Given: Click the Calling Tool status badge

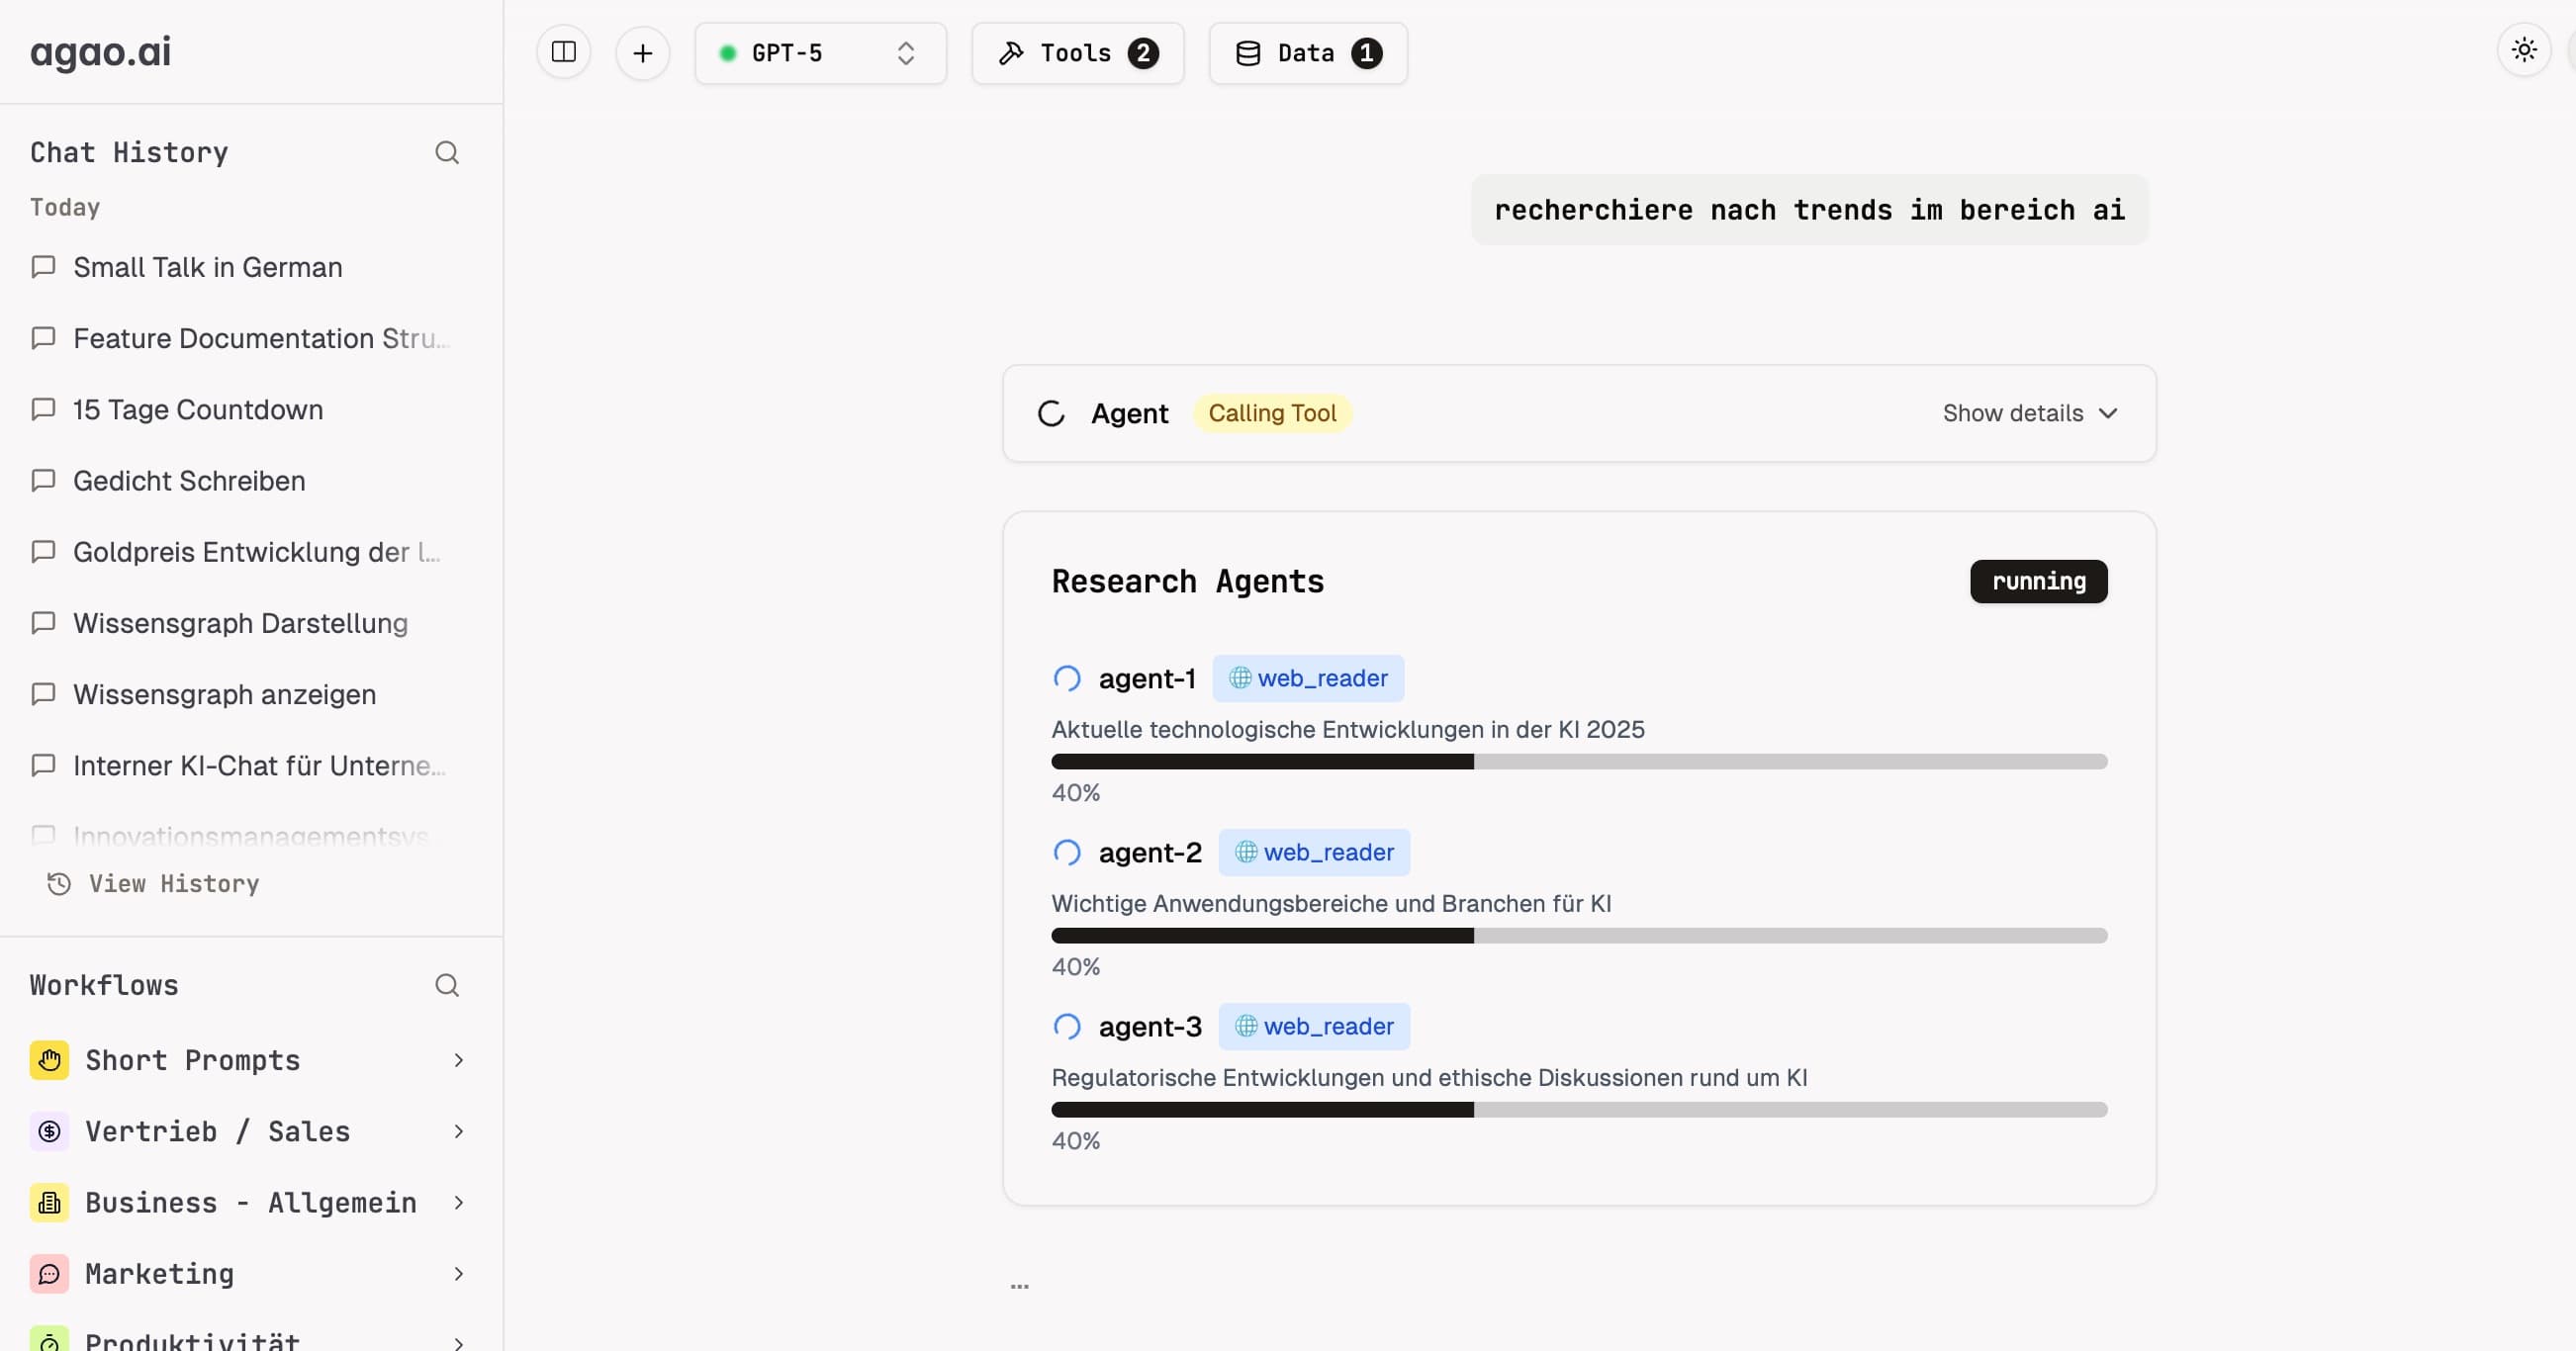Looking at the screenshot, I should 1272,413.
